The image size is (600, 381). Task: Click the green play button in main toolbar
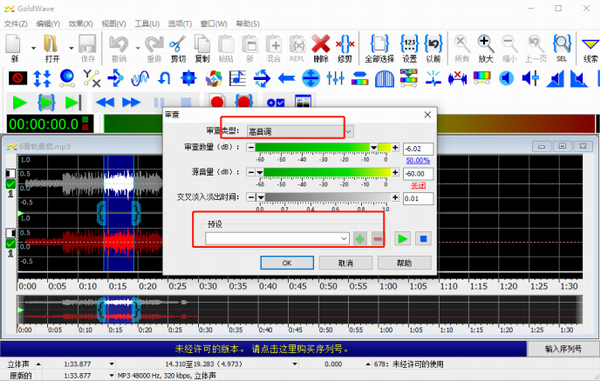click(x=19, y=103)
